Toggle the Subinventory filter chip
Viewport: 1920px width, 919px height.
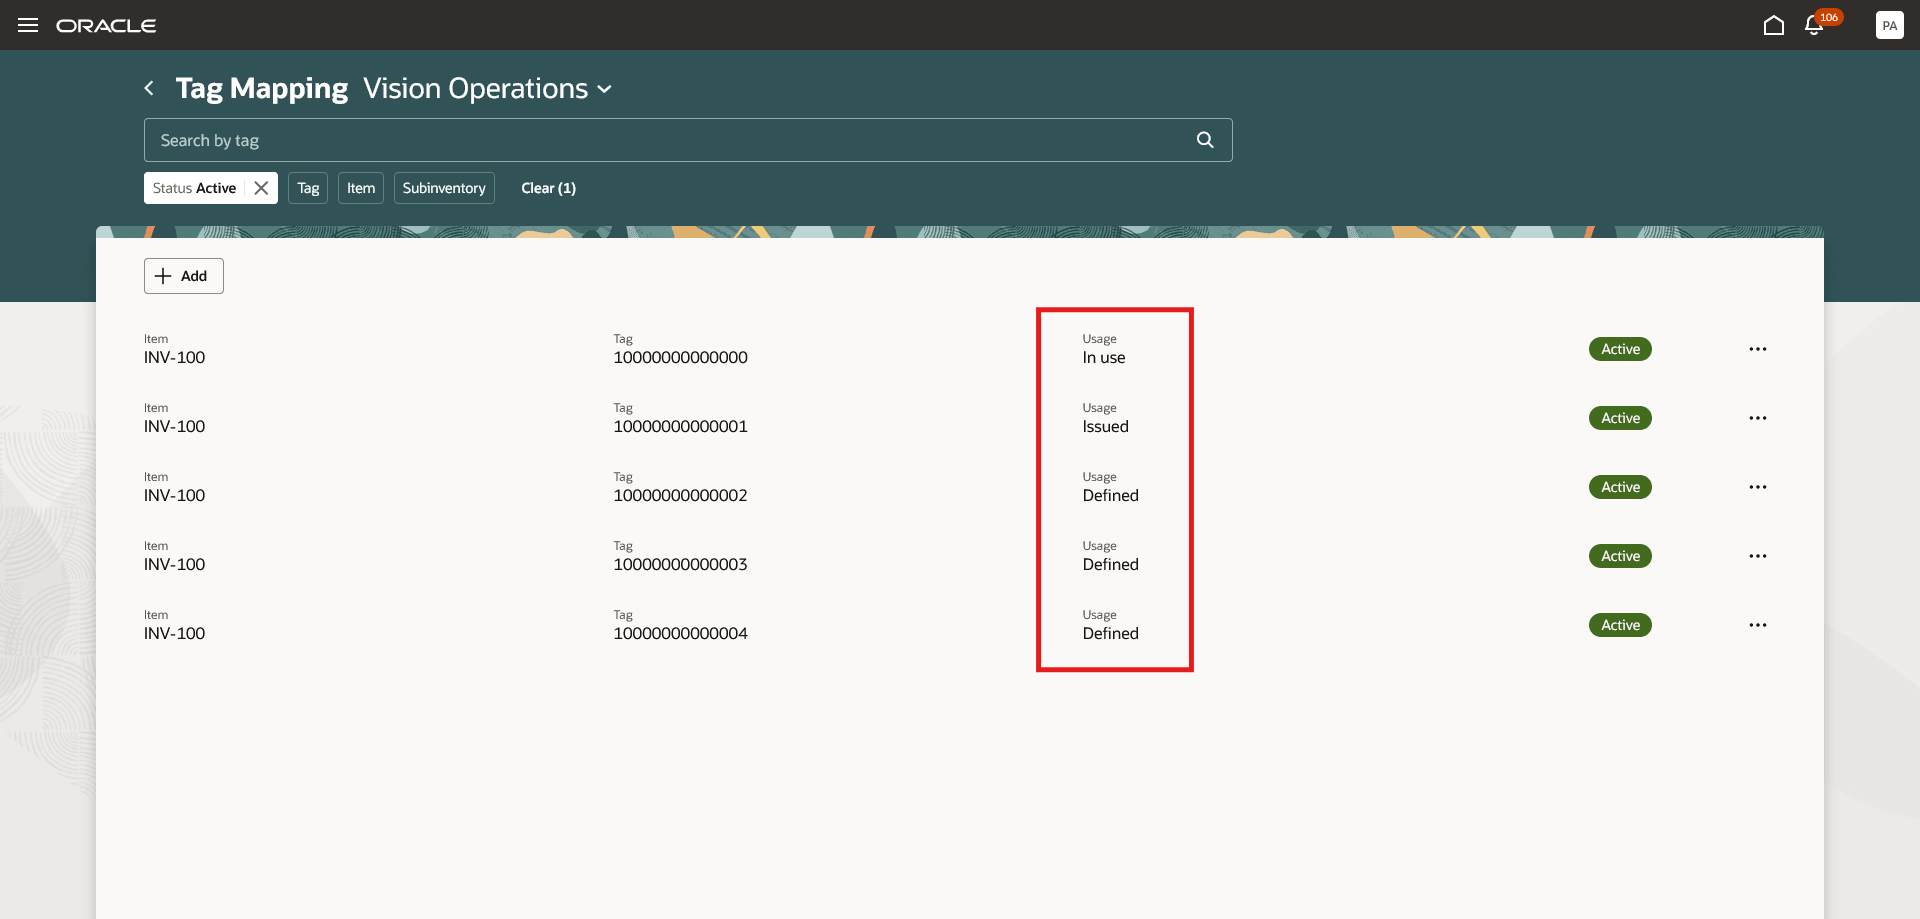(443, 187)
